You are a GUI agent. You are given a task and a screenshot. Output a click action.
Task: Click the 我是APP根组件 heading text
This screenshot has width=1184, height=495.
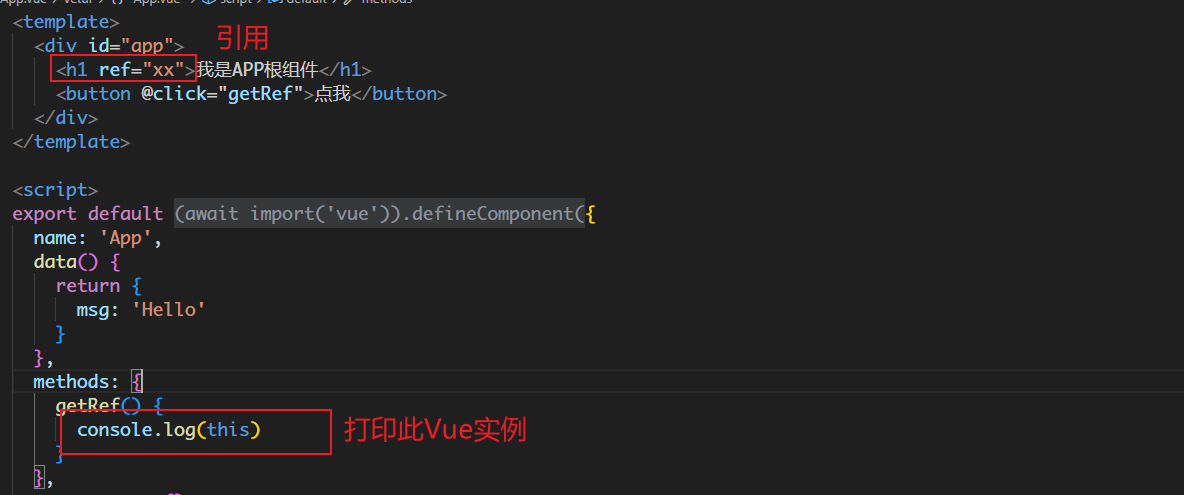(x=256, y=70)
